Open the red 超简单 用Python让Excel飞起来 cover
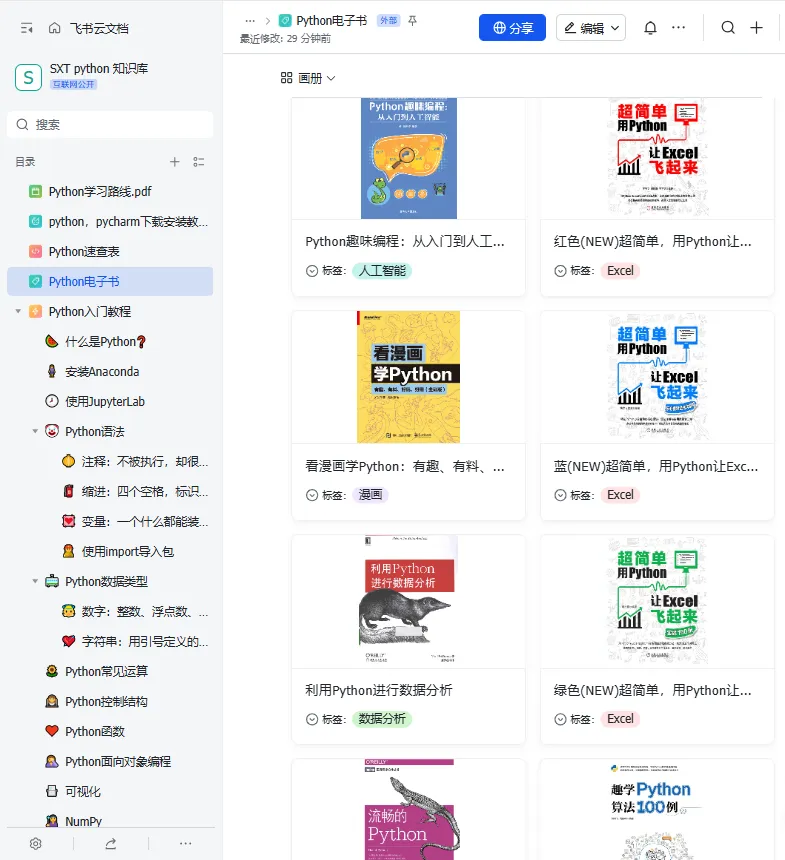785x860 pixels. pyautogui.click(x=658, y=159)
